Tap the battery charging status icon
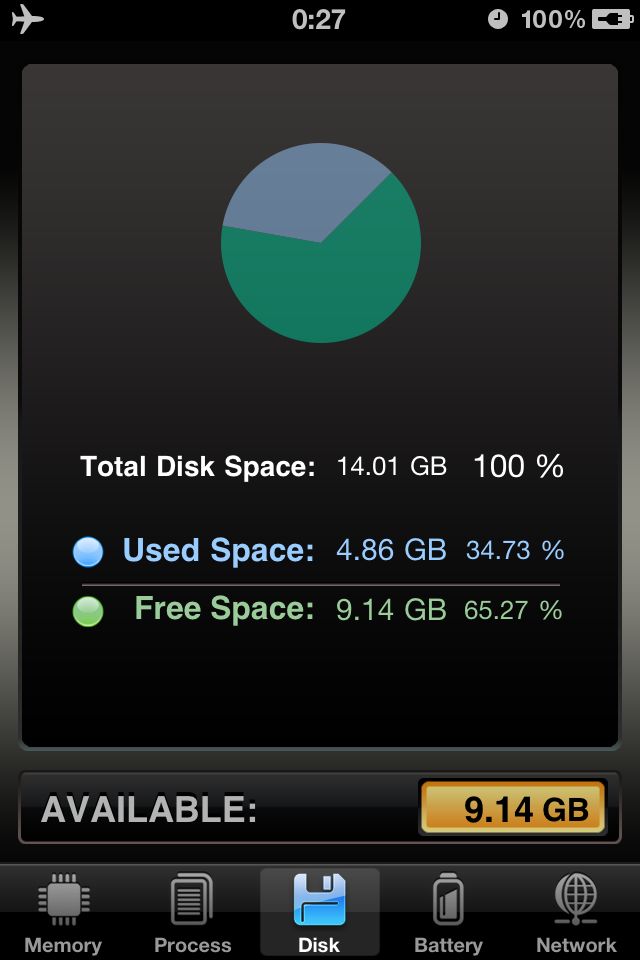Image resolution: width=640 pixels, height=960 pixels. [612, 19]
